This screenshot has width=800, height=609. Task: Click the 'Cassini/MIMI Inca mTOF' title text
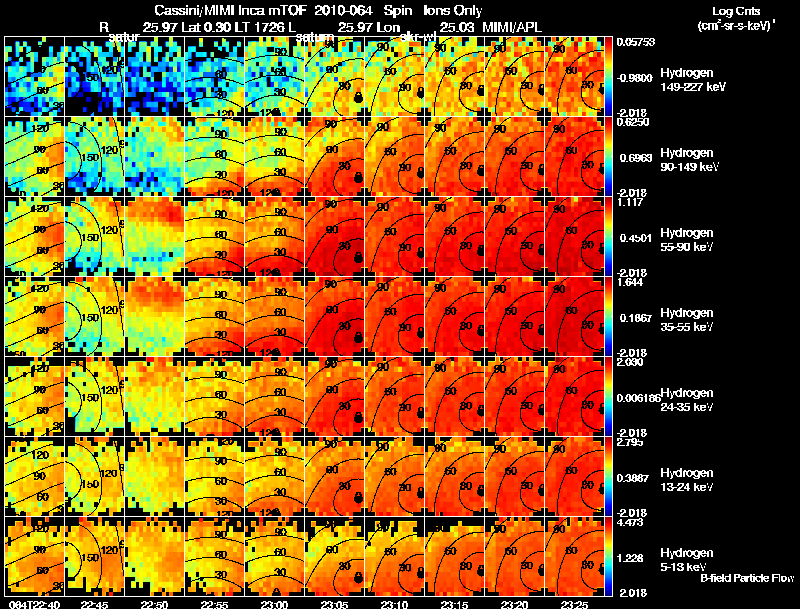231,11
